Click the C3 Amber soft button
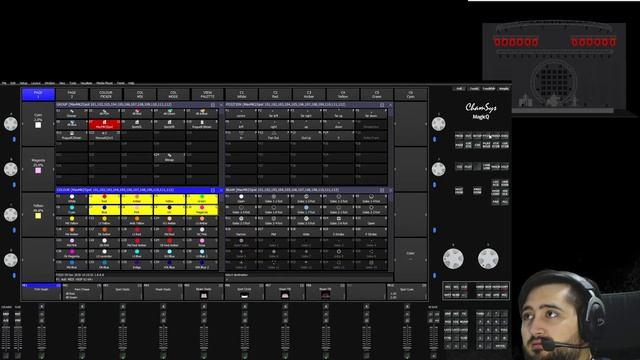Viewport: 640px width, 360px height. pos(309,95)
